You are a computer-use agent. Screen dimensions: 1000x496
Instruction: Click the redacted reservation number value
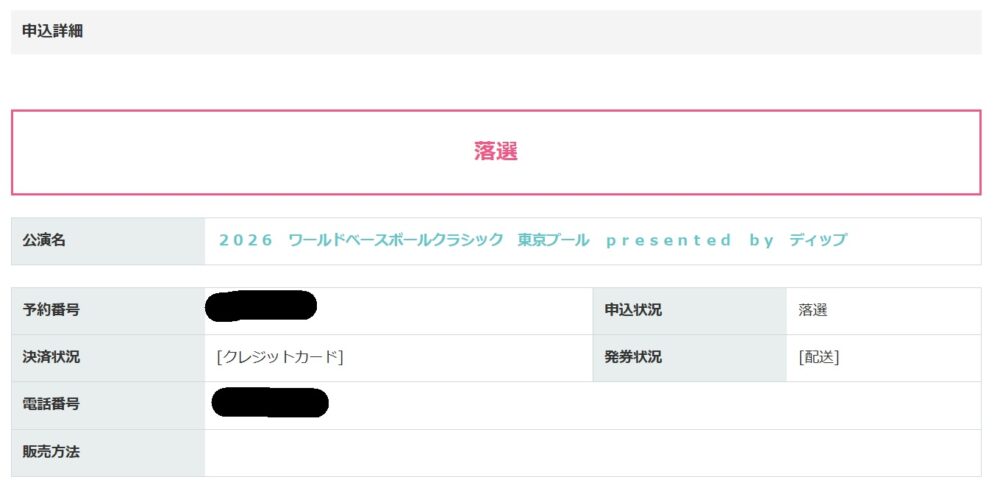(261, 305)
